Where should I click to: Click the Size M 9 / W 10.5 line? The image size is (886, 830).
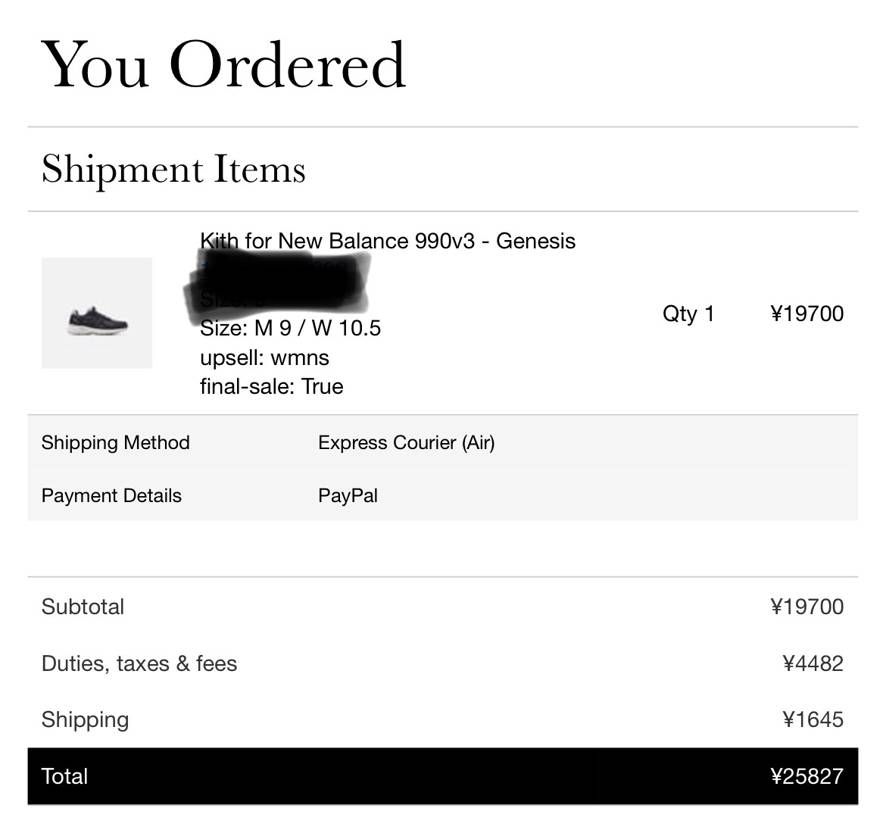point(290,328)
